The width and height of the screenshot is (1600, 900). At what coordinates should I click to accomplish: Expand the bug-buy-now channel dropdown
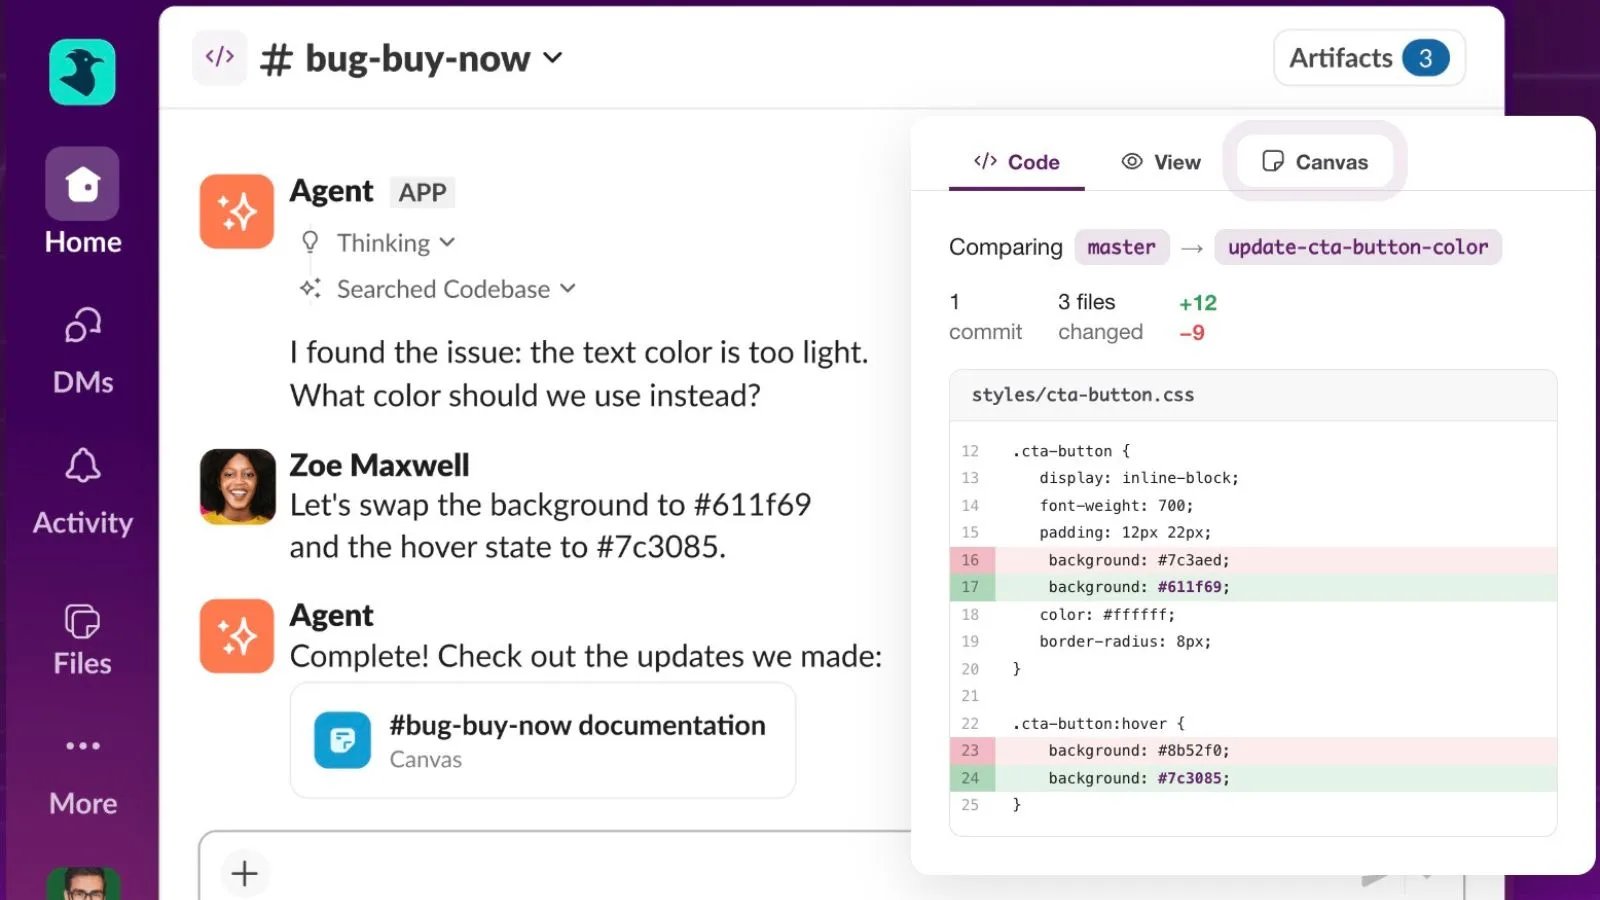coord(553,58)
